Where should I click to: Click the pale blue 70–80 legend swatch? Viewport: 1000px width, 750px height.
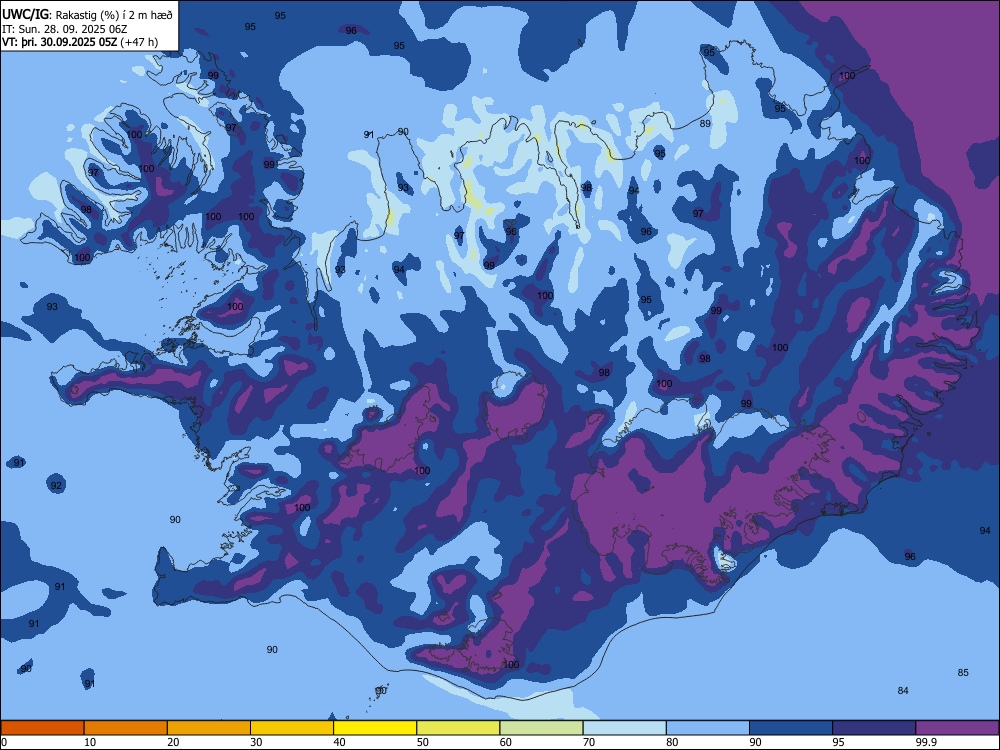tap(624, 728)
